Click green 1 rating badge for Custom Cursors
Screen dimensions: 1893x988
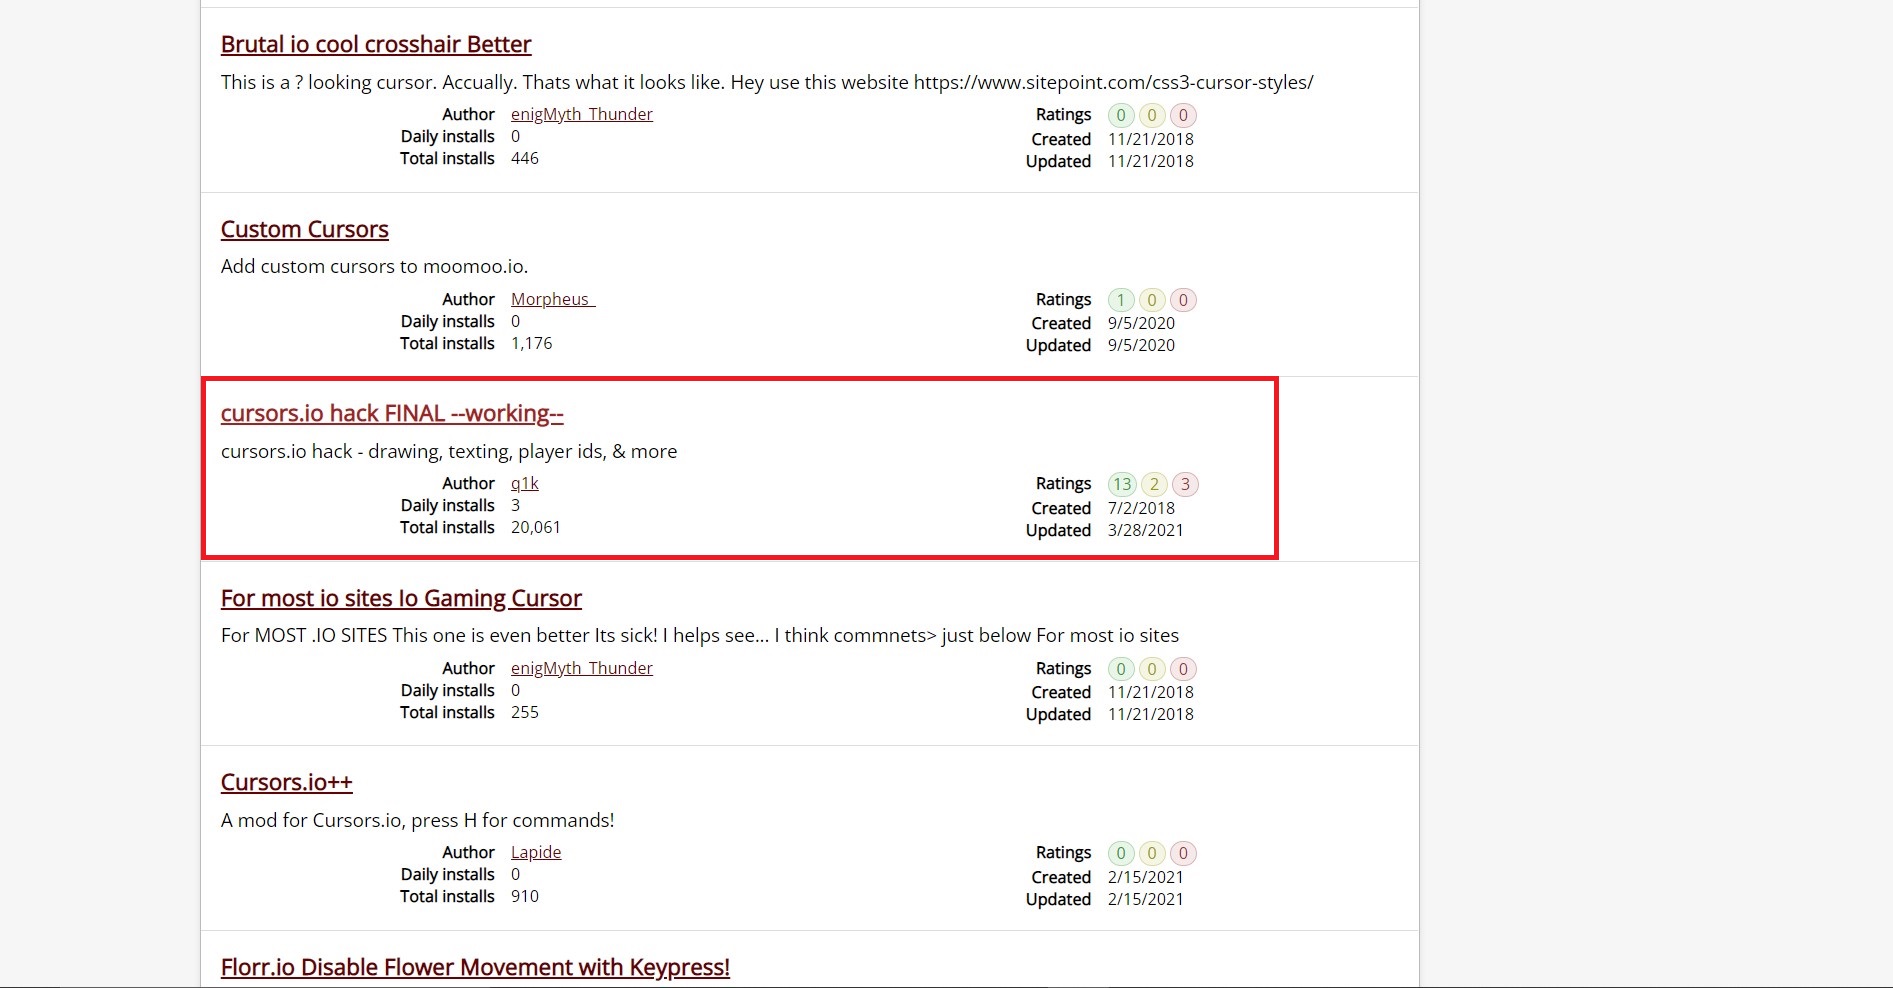(1121, 300)
